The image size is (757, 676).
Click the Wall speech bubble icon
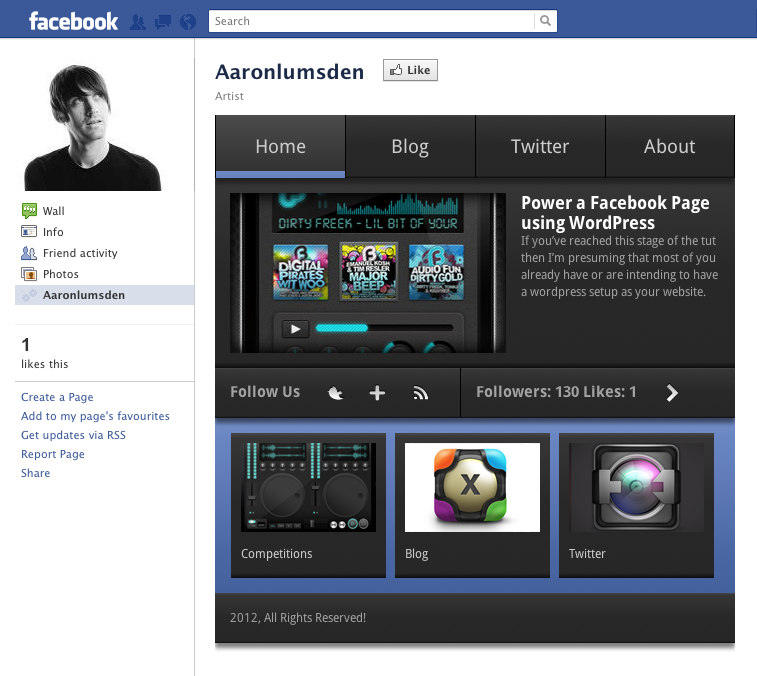click(29, 211)
